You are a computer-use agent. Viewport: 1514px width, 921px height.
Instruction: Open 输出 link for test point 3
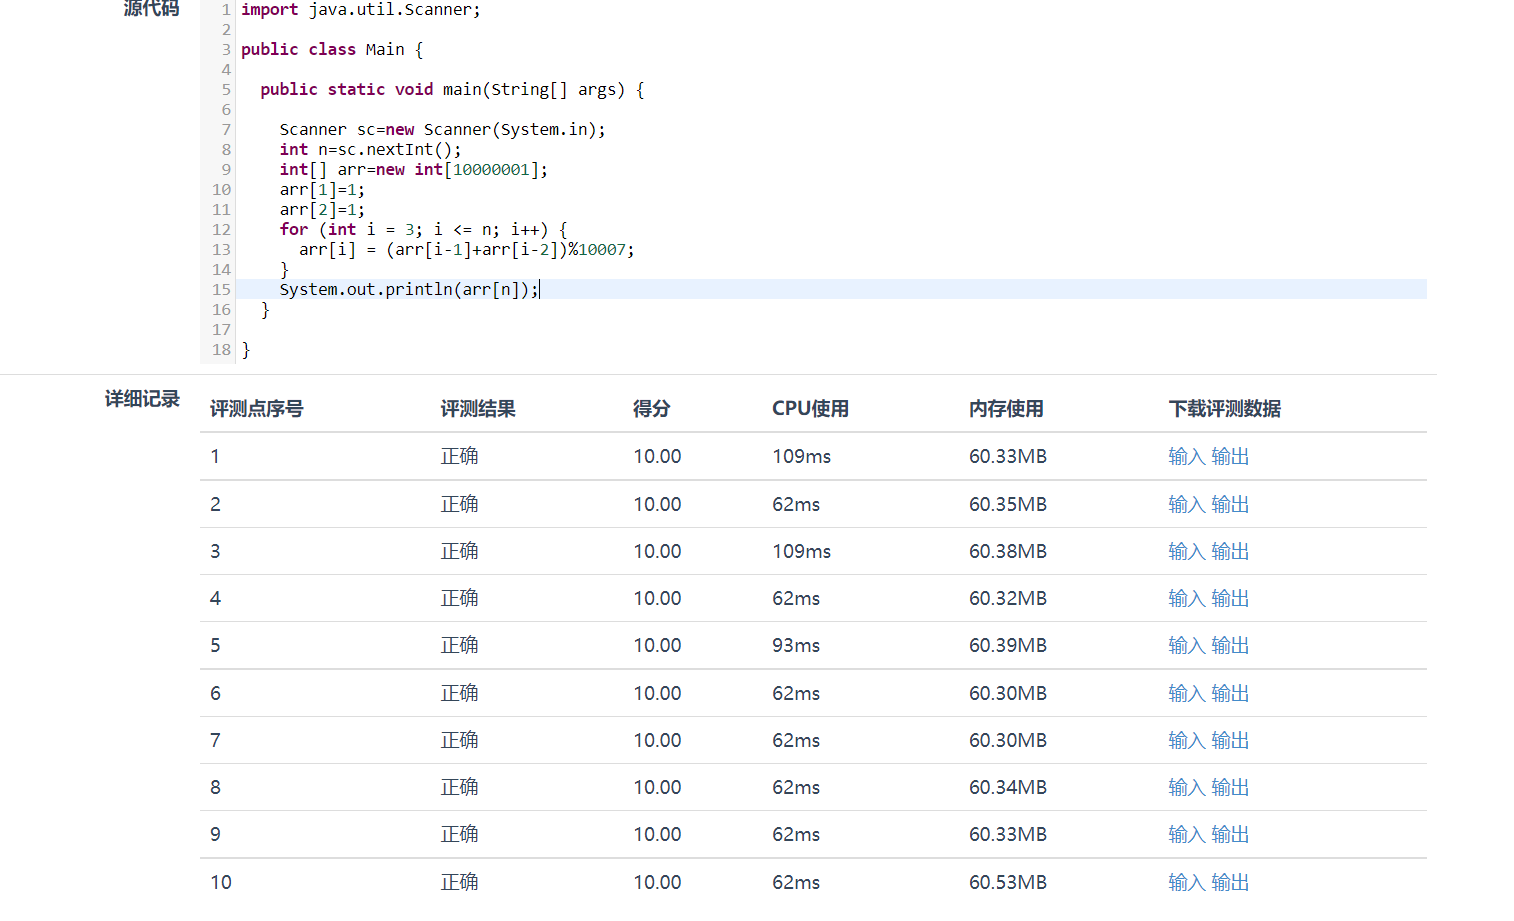click(1230, 552)
